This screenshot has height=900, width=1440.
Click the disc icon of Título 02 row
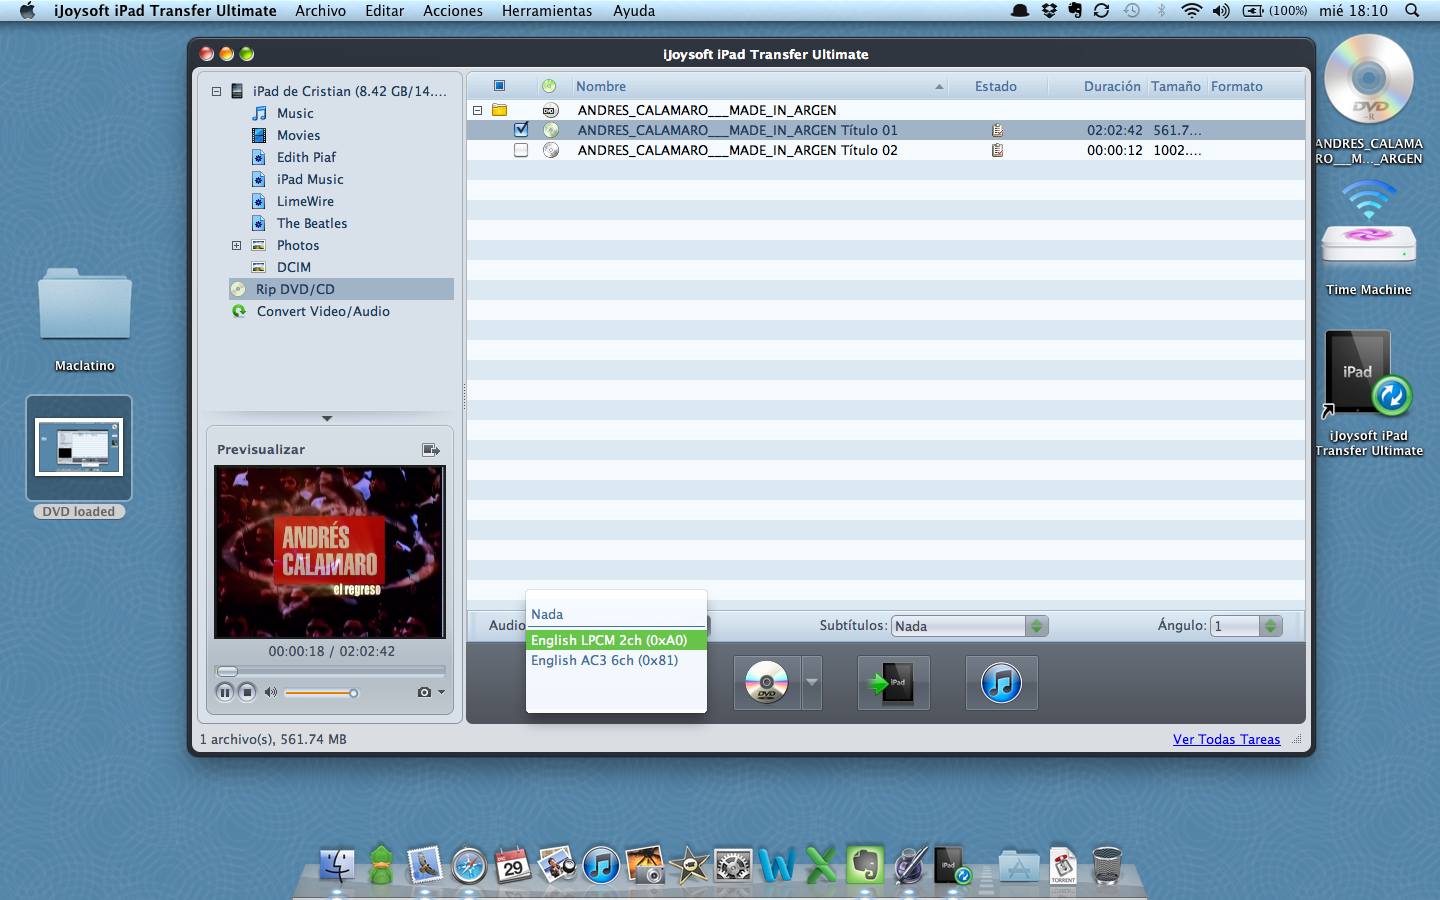[550, 150]
